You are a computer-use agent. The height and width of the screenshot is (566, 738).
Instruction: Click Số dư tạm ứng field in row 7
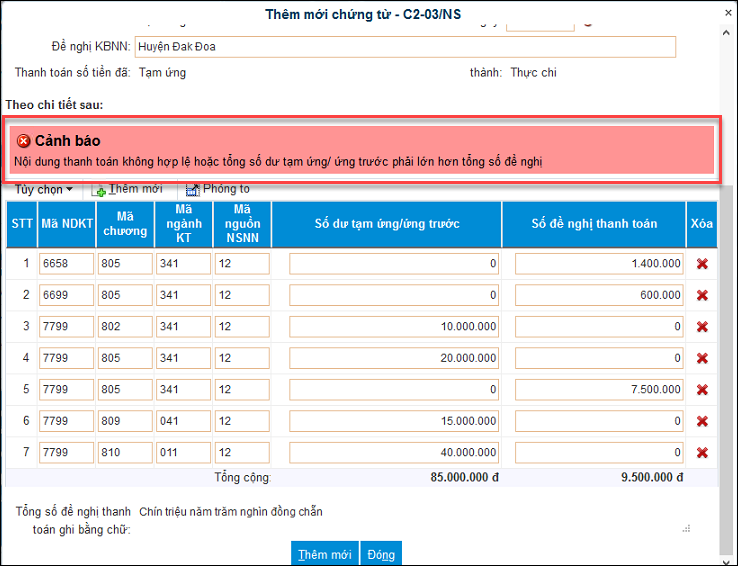pyautogui.click(x=394, y=452)
